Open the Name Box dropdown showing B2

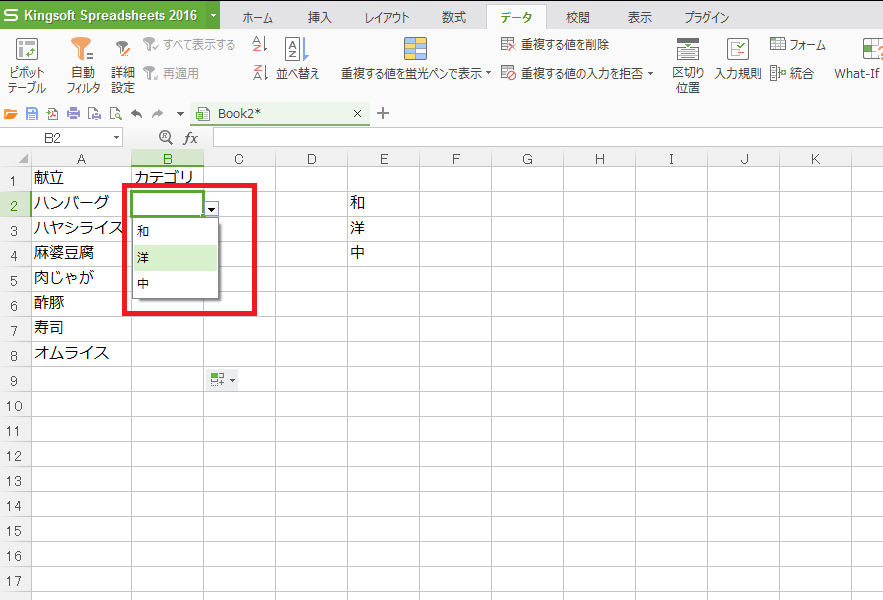tap(116, 137)
